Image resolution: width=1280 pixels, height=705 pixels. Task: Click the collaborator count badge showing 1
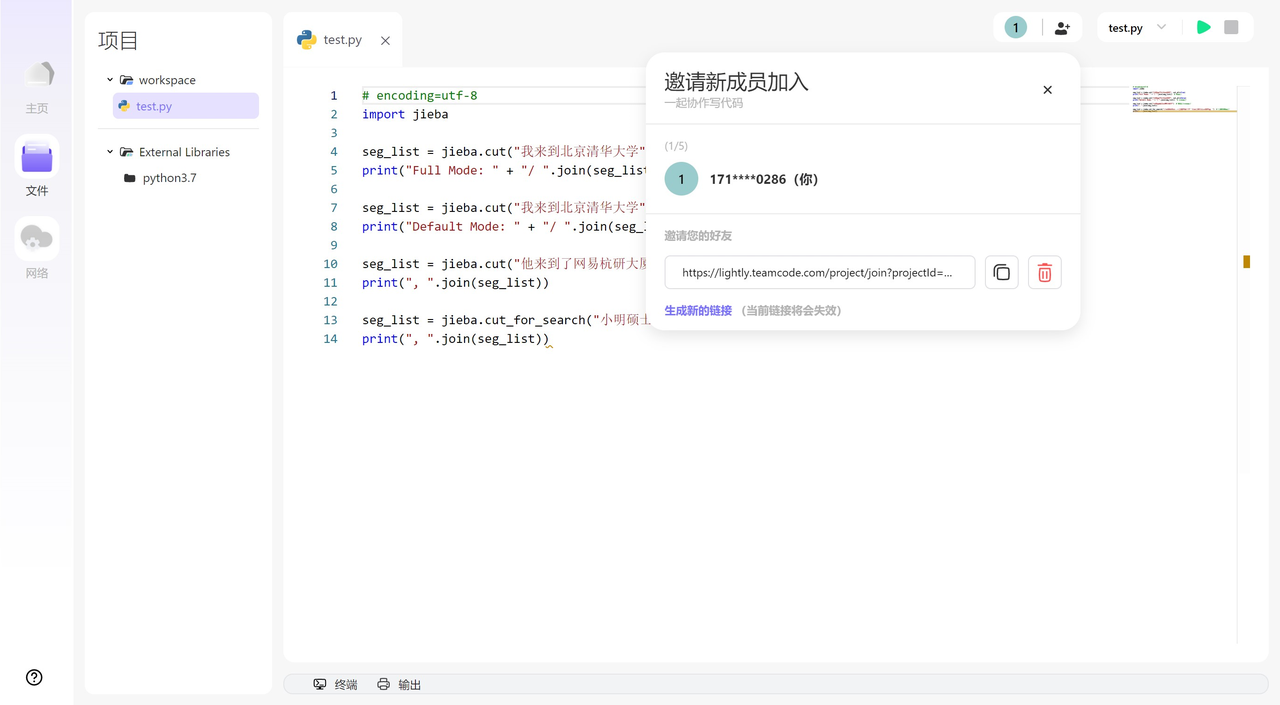[x=1014, y=27]
